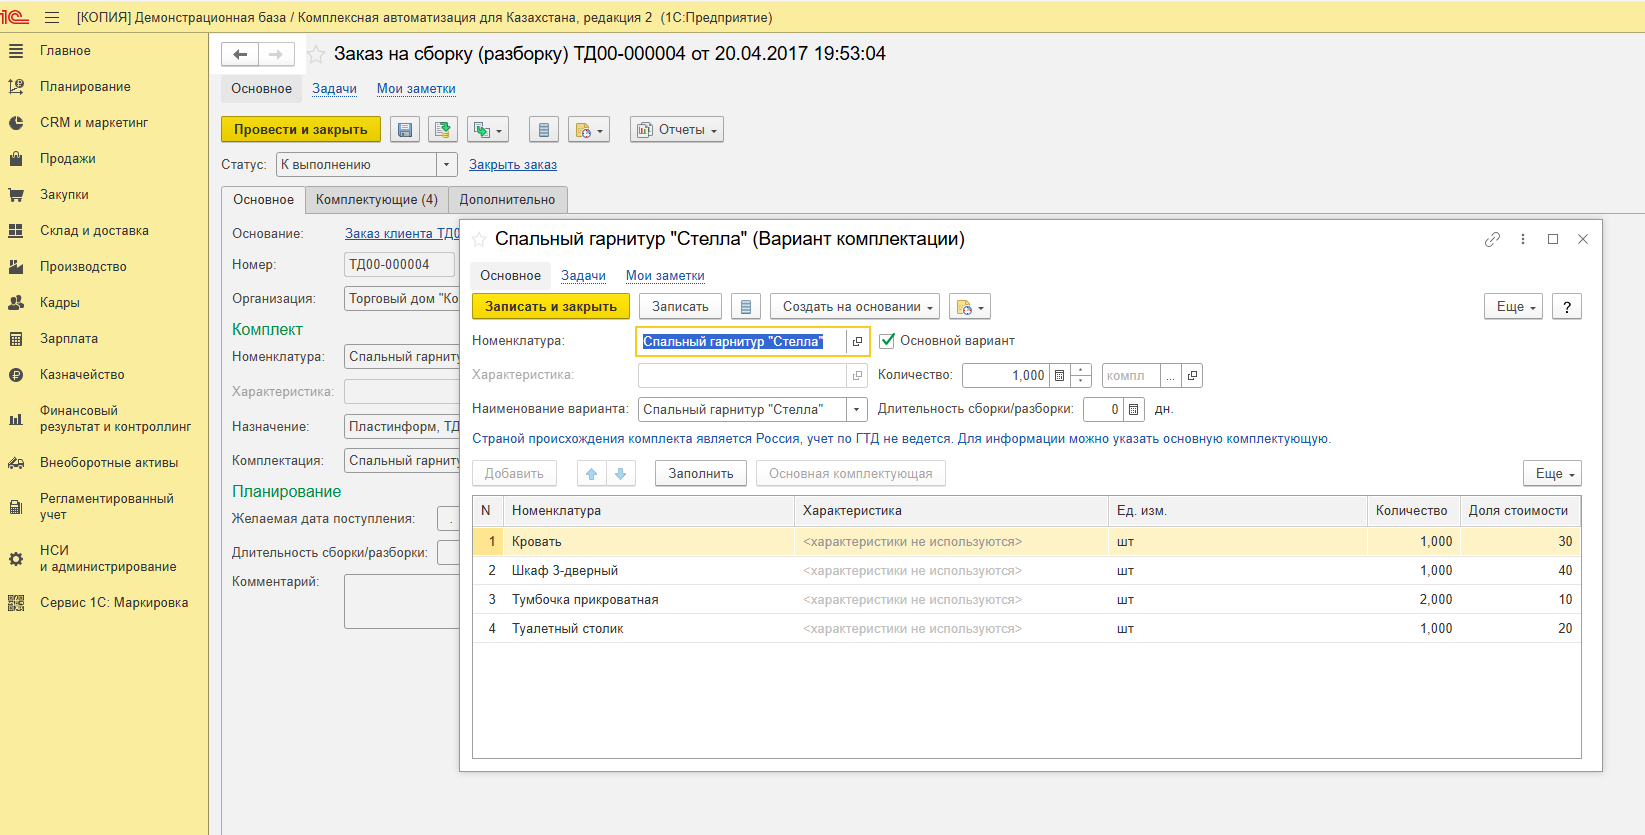Open the Отчеты dropdown menu
This screenshot has width=1645, height=835.
[677, 130]
